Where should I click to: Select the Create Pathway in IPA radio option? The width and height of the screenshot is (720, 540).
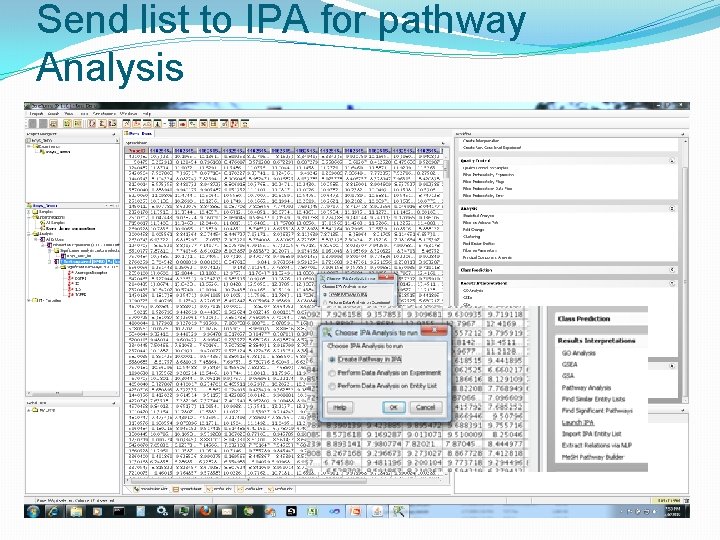(365, 360)
